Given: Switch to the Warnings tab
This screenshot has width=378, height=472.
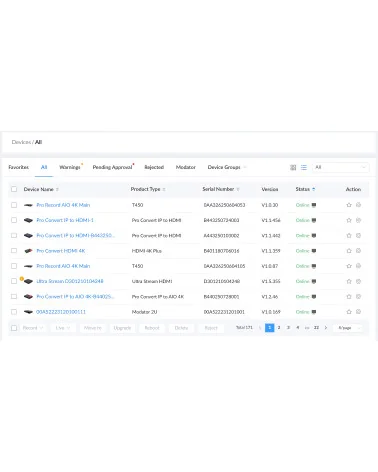Looking at the screenshot, I should tap(70, 167).
